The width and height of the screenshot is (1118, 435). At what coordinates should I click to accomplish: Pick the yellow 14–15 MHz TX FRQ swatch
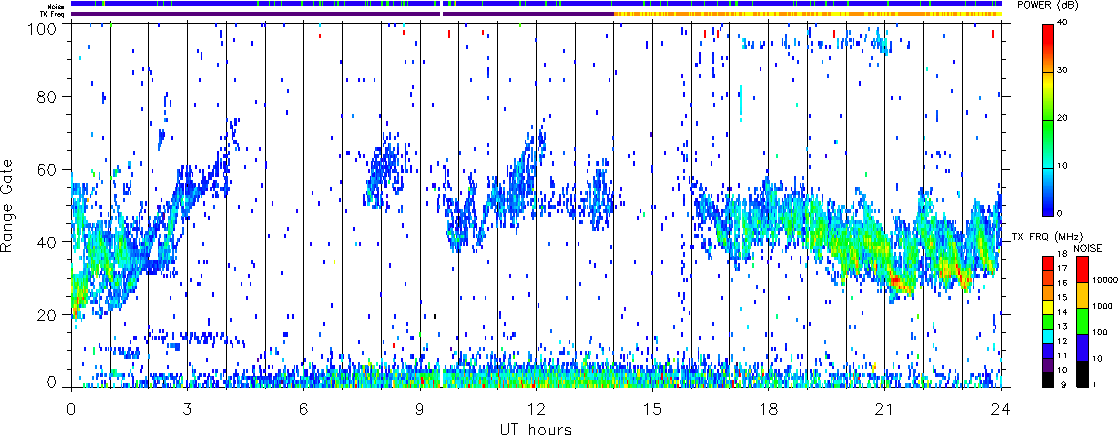coord(1048,307)
